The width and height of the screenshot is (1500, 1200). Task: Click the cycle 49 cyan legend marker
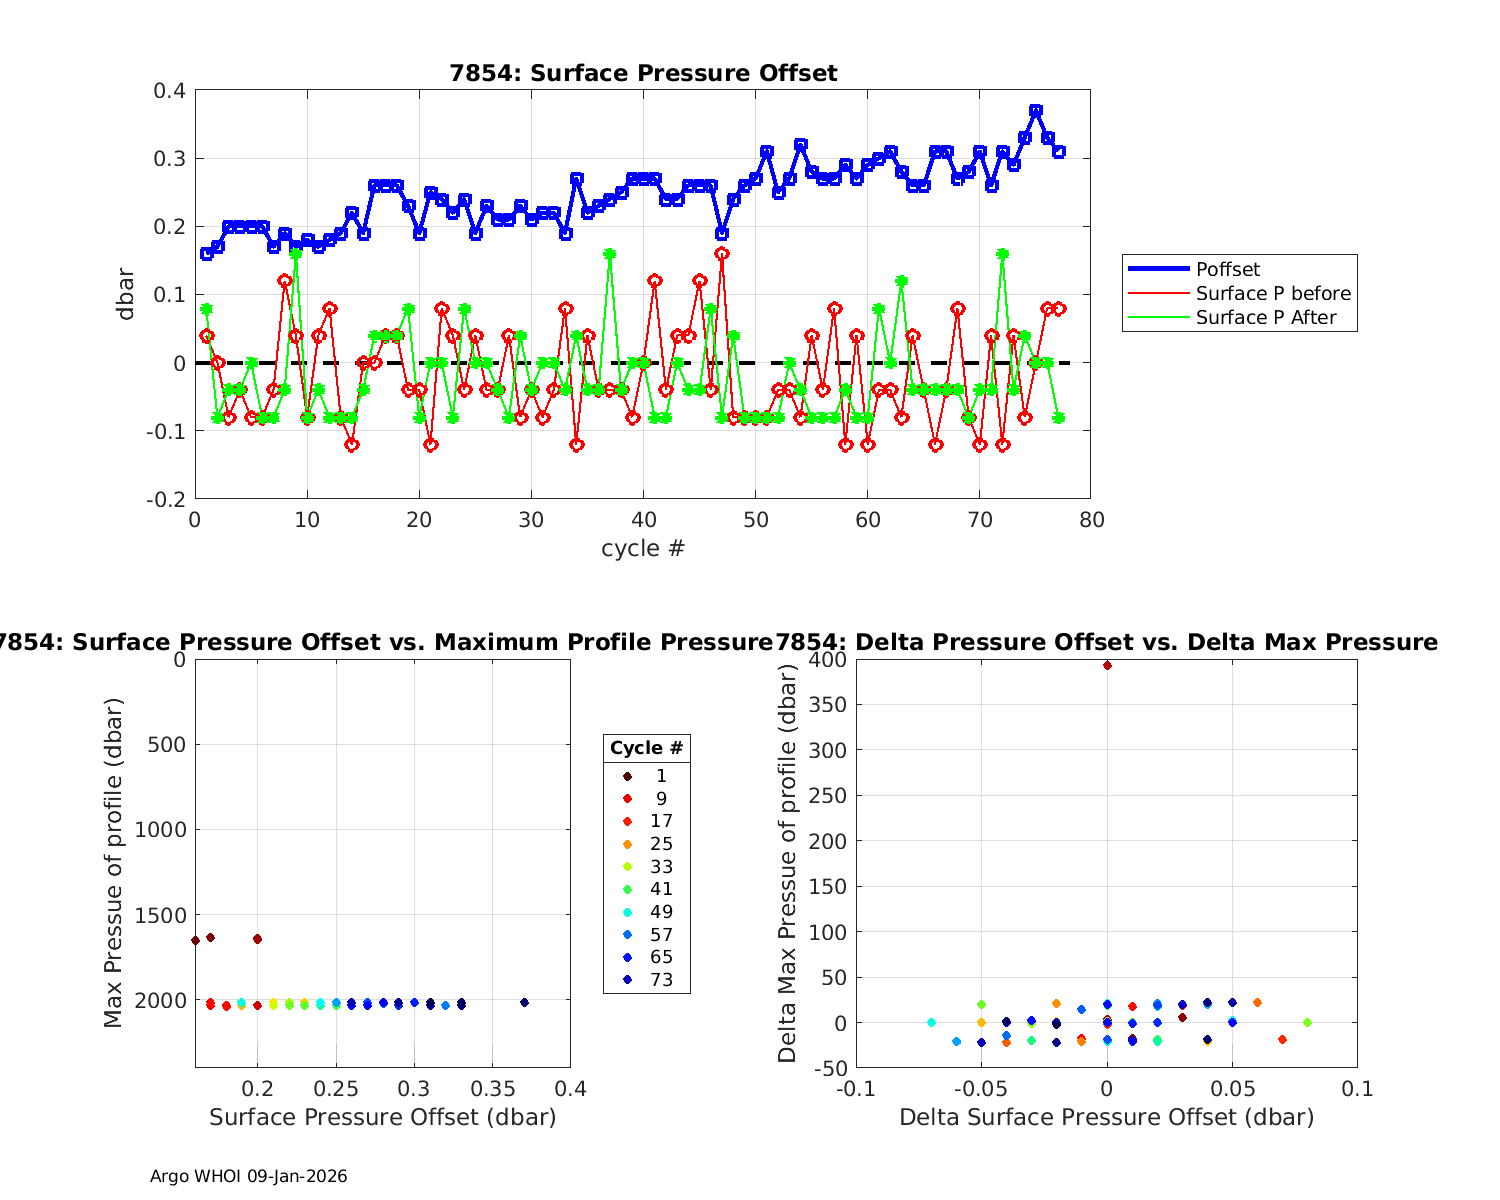click(627, 912)
